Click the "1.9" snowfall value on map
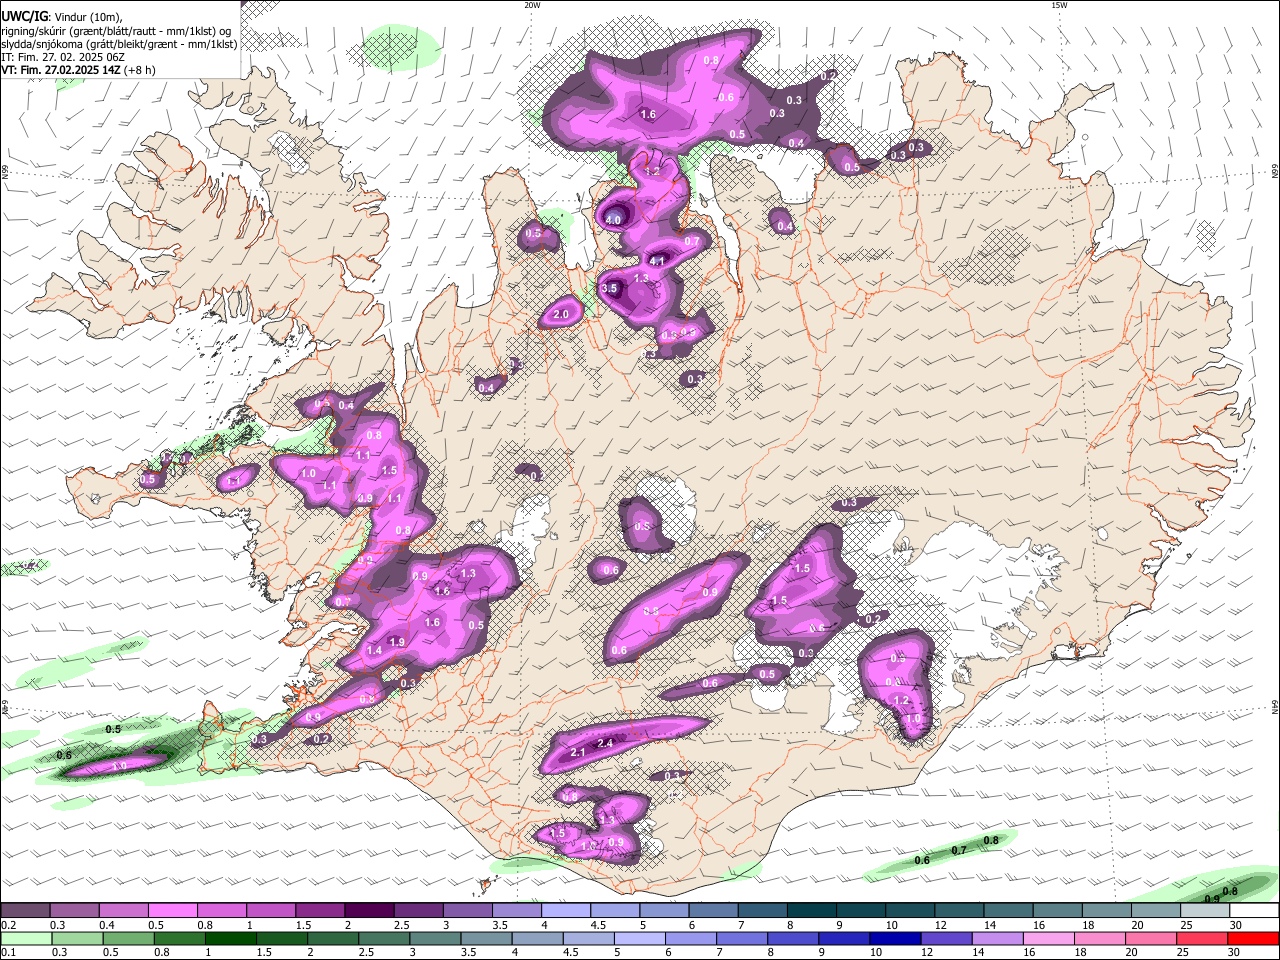This screenshot has height=960, width=1280. click(x=397, y=642)
